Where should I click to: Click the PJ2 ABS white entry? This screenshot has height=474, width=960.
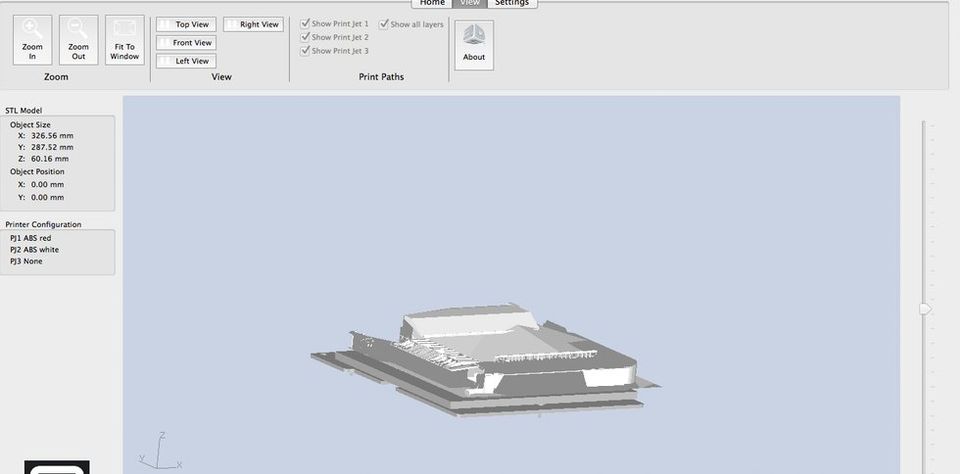click(34, 250)
